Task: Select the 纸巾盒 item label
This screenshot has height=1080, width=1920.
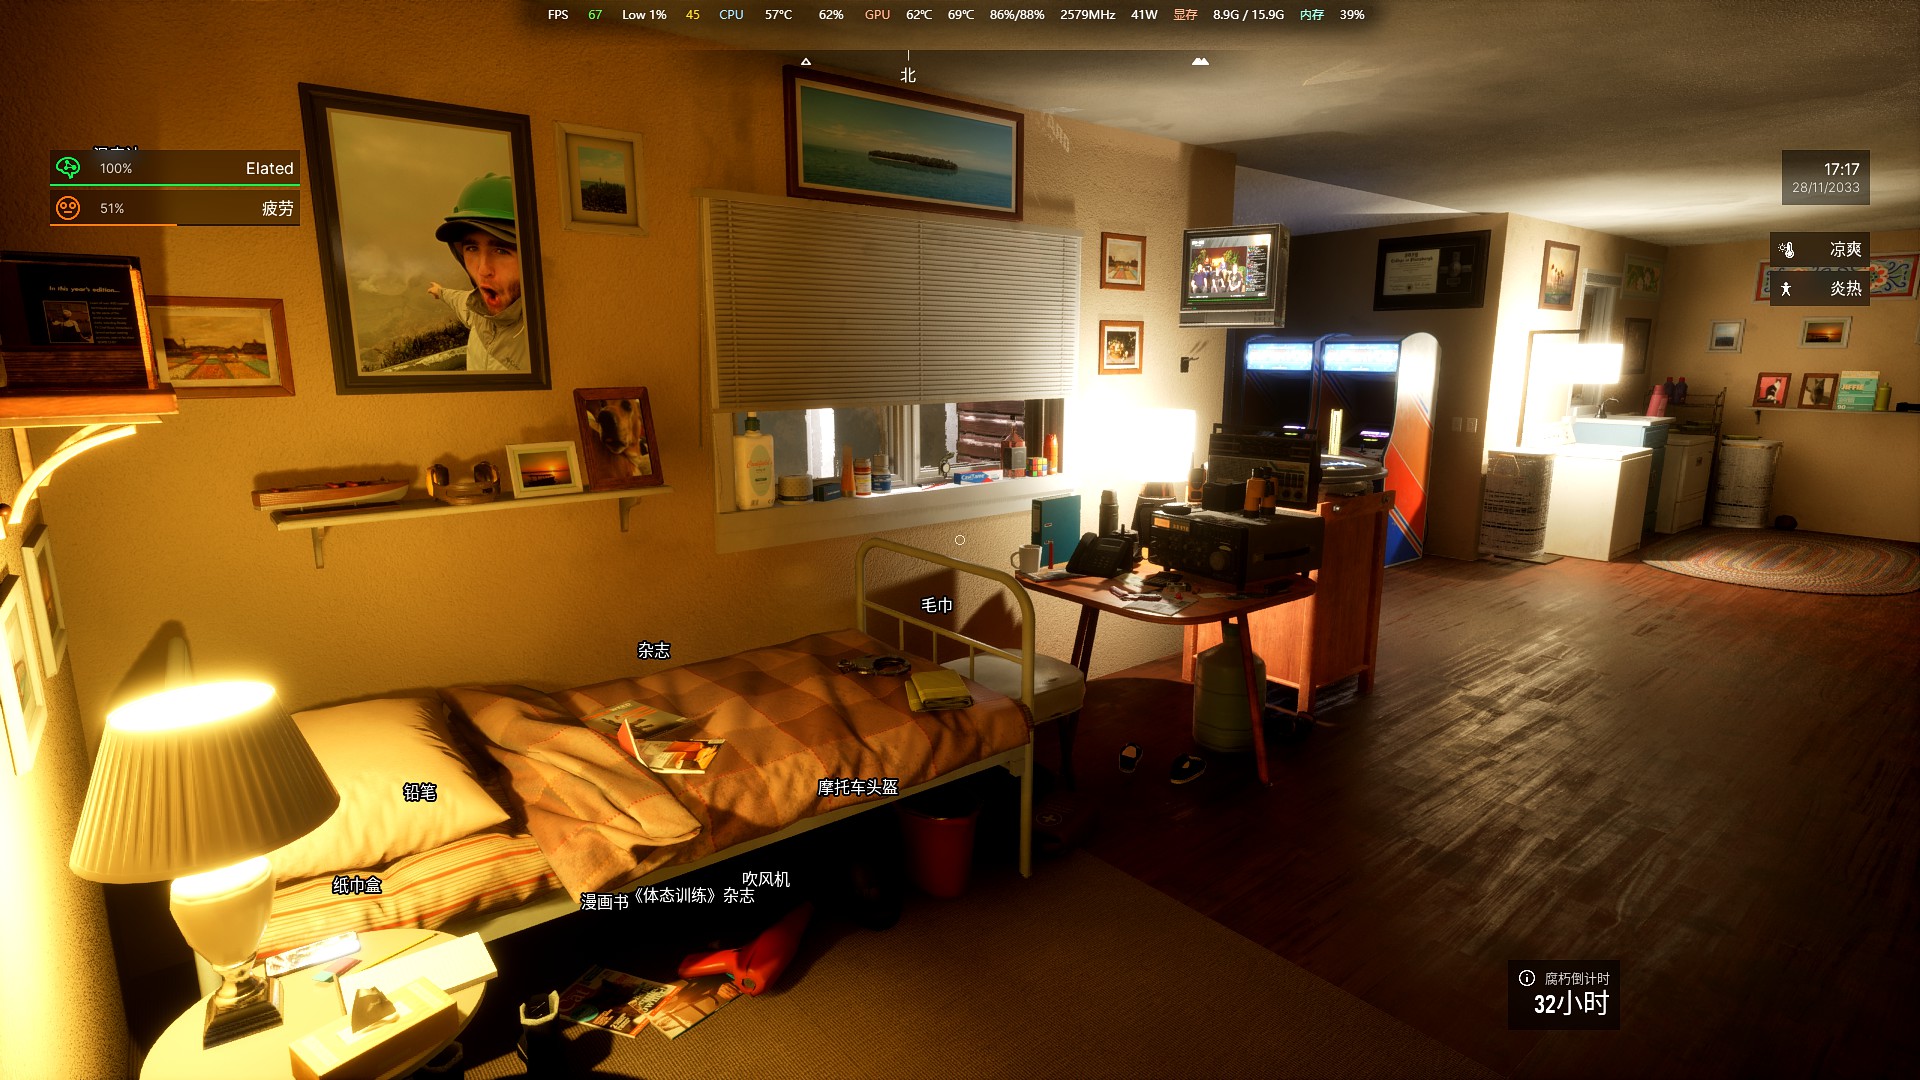Action: [357, 885]
